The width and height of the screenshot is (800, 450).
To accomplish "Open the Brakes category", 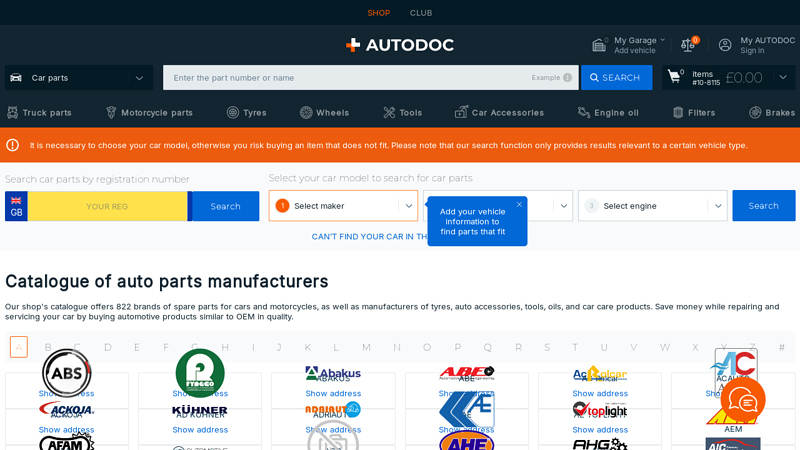I will tap(772, 113).
